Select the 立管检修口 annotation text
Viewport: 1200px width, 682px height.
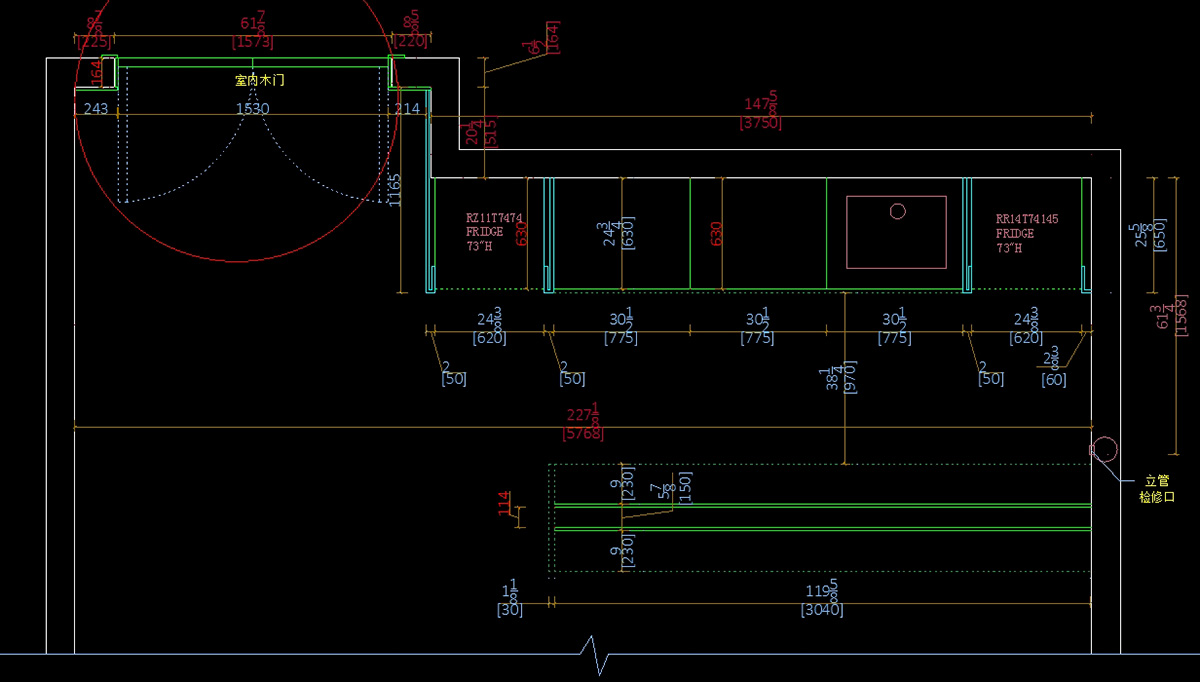pos(1155,488)
